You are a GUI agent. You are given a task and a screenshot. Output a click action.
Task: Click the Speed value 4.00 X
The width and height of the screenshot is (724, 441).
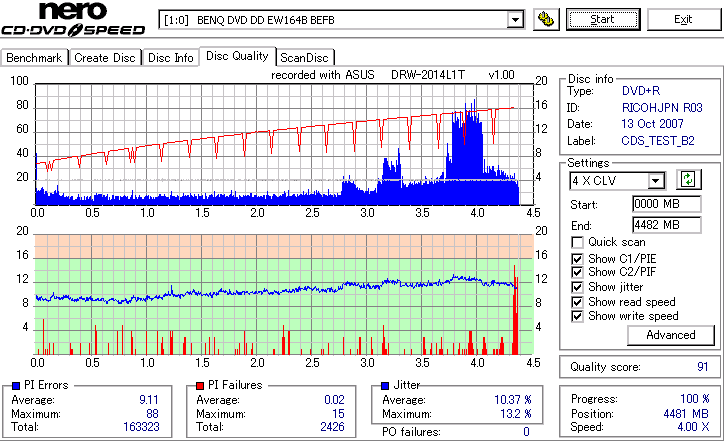[693, 427]
